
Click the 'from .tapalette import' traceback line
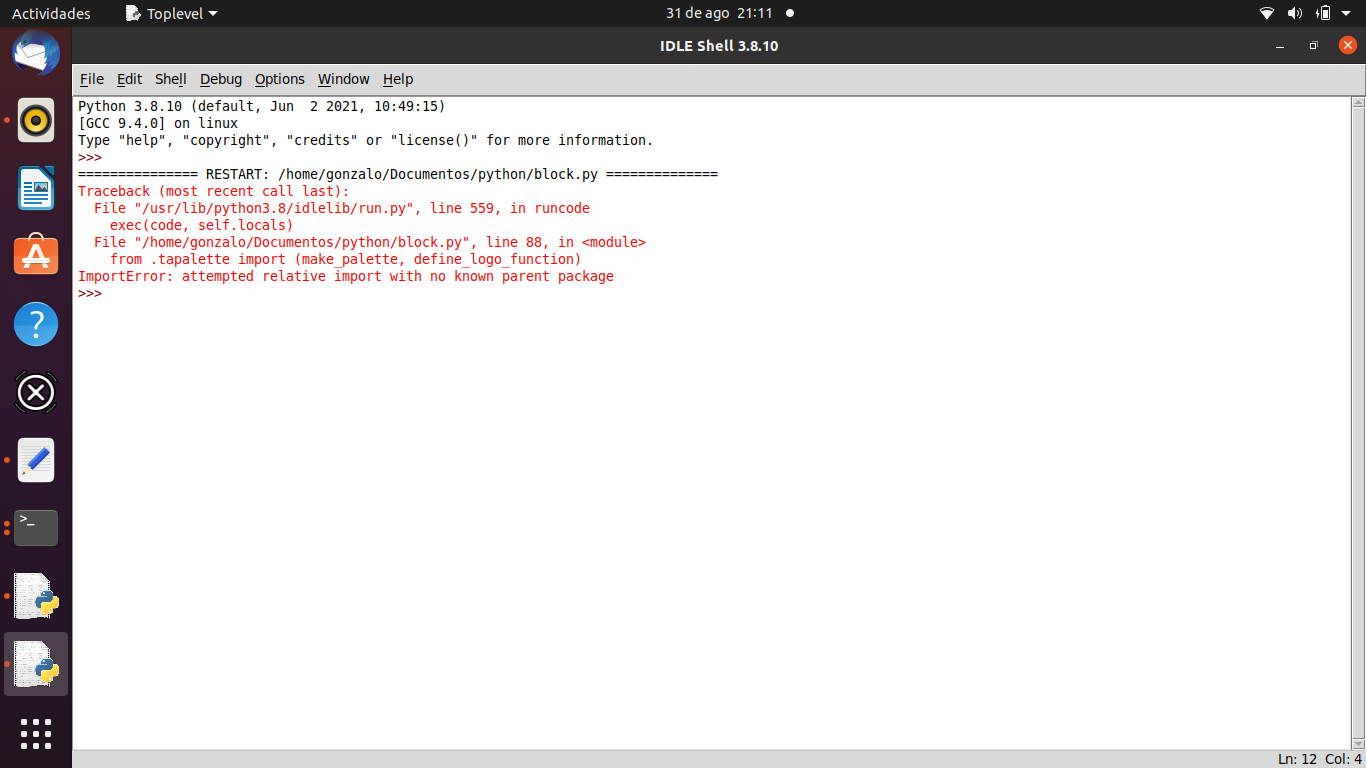tap(346, 259)
